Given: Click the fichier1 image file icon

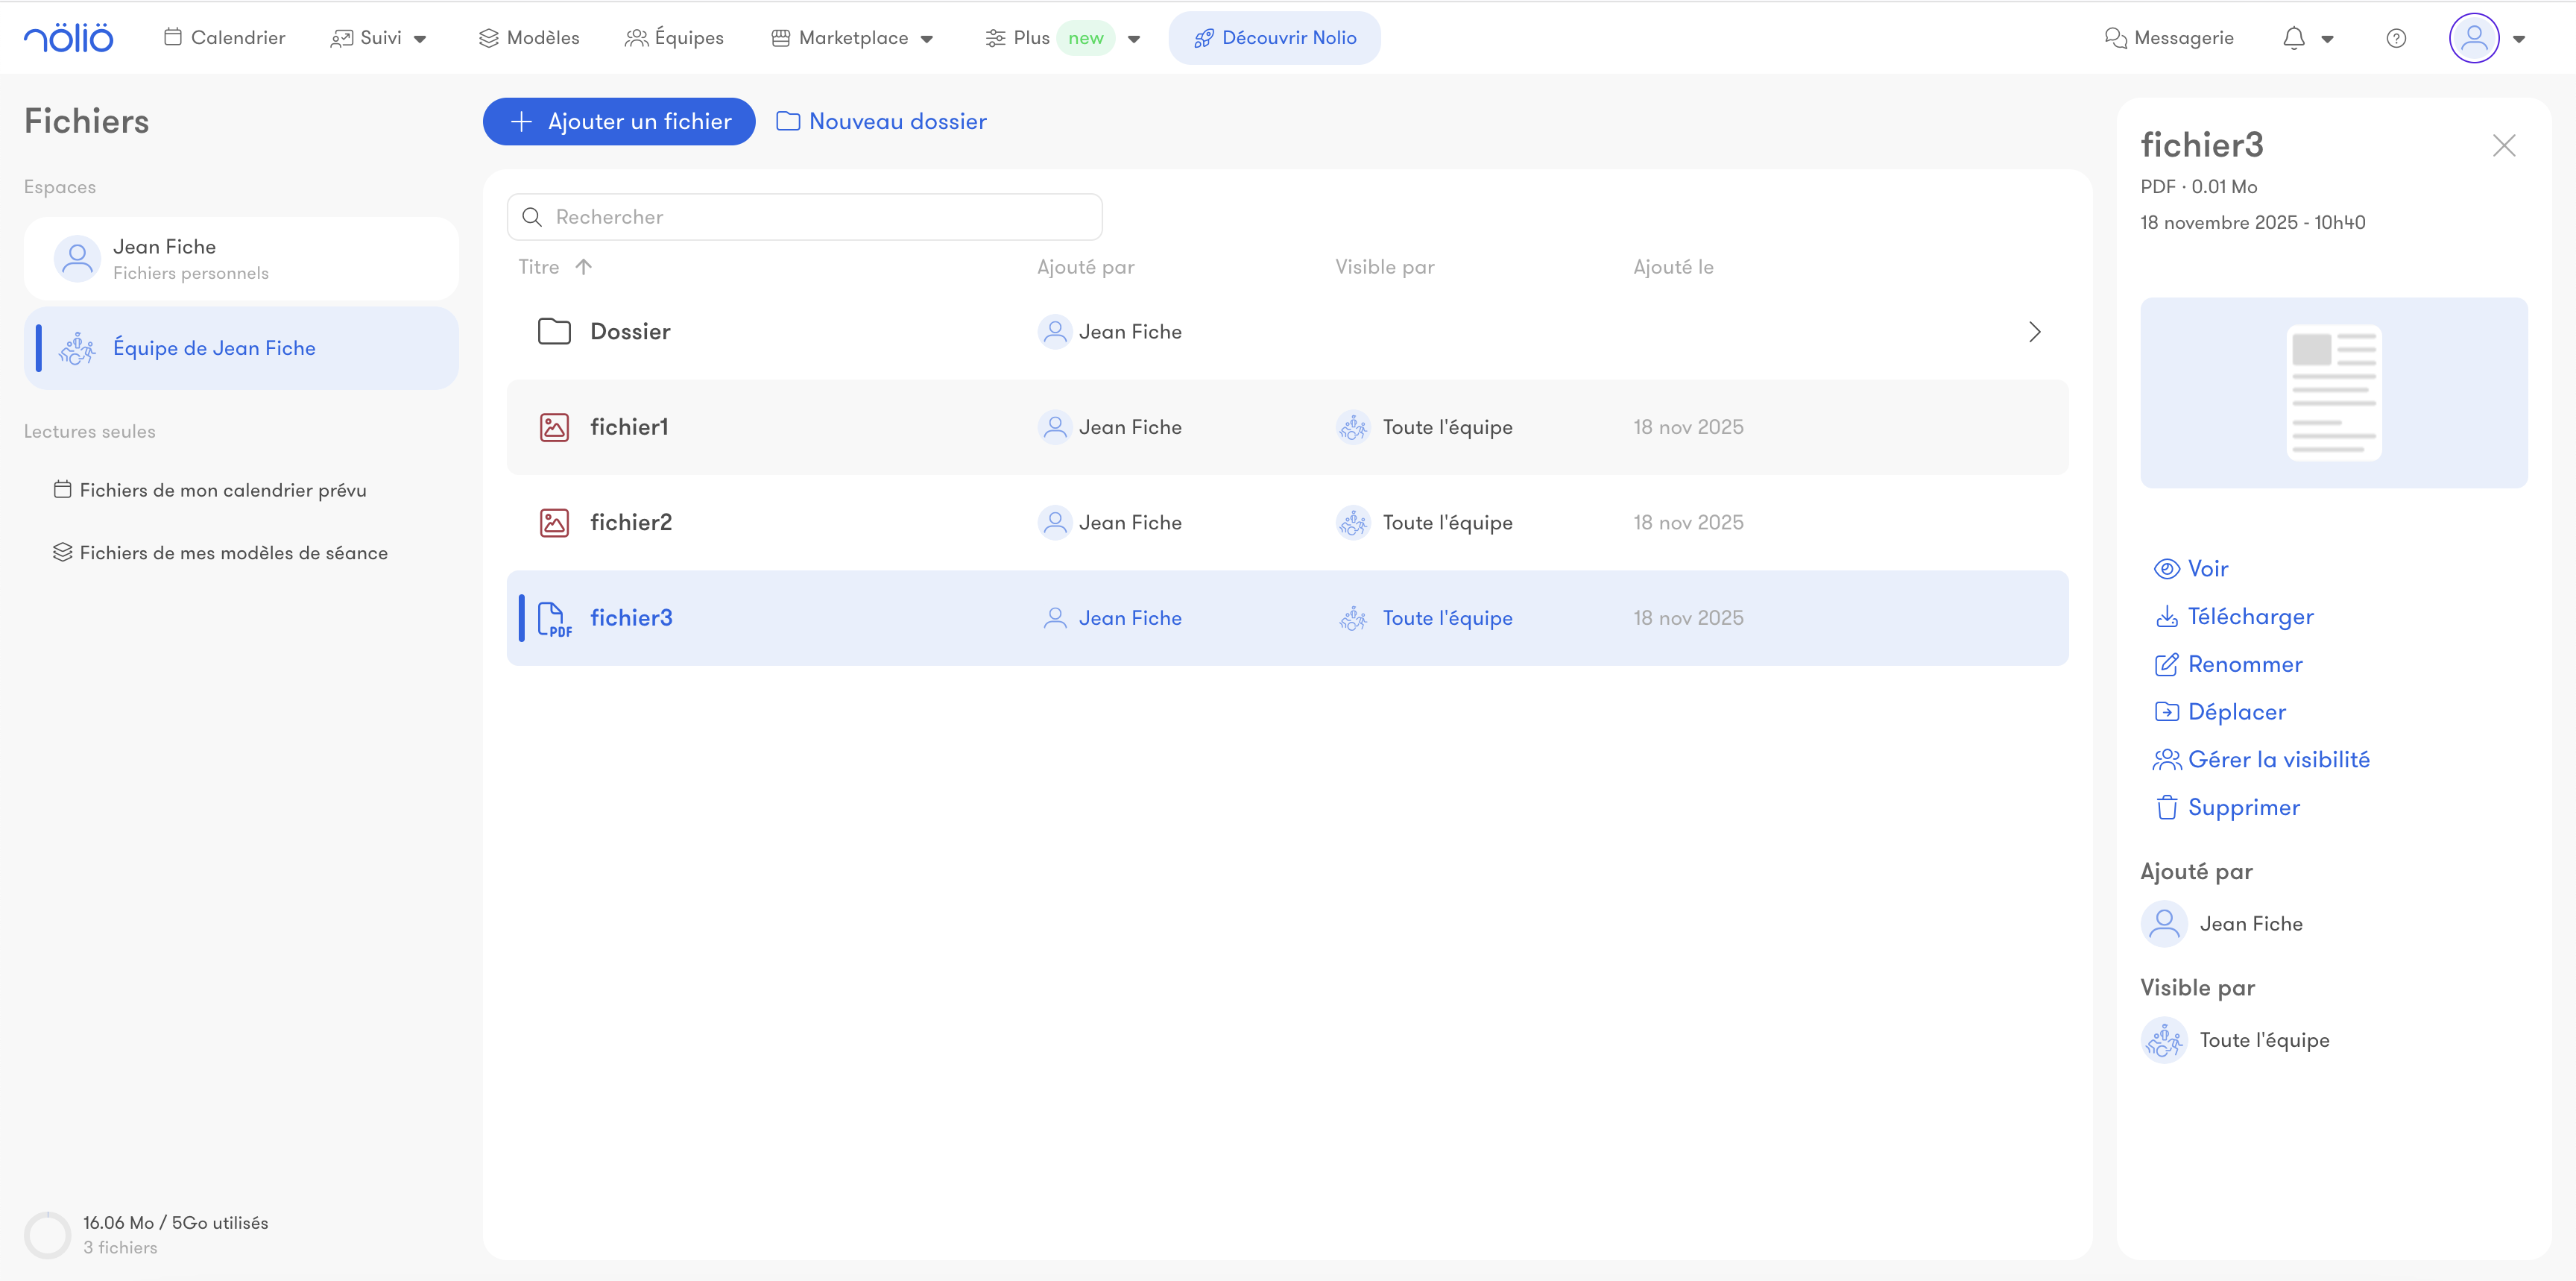Looking at the screenshot, I should (554, 428).
